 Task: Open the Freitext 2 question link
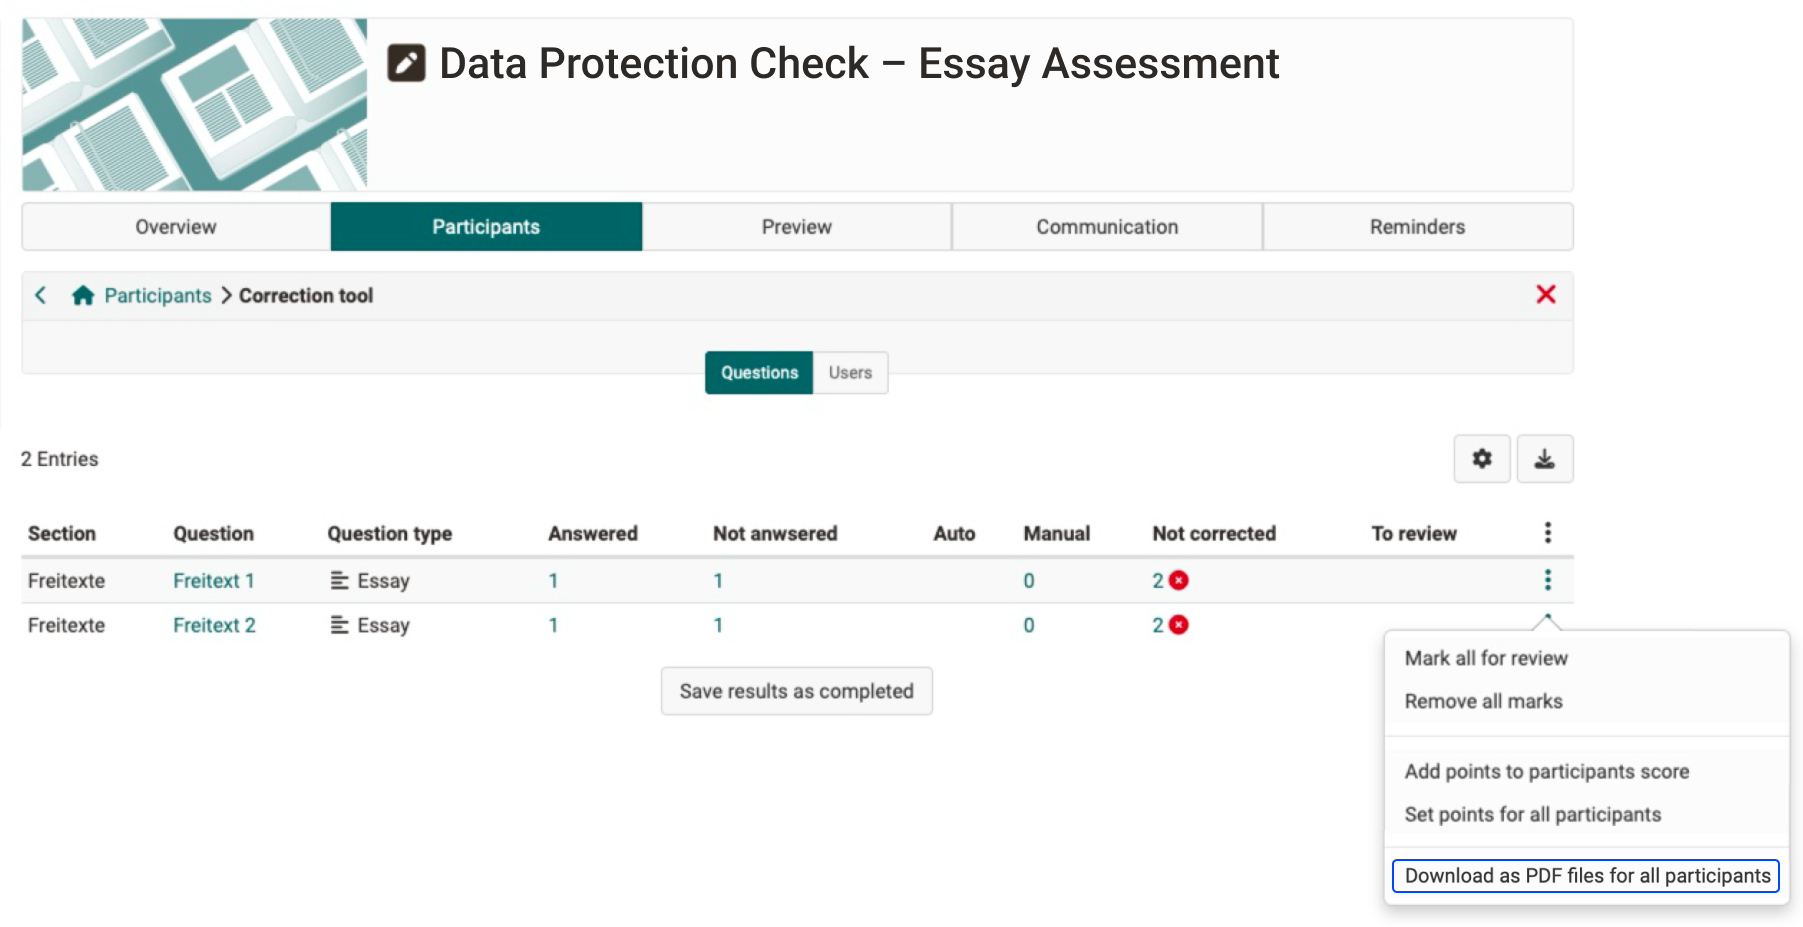pyautogui.click(x=214, y=625)
